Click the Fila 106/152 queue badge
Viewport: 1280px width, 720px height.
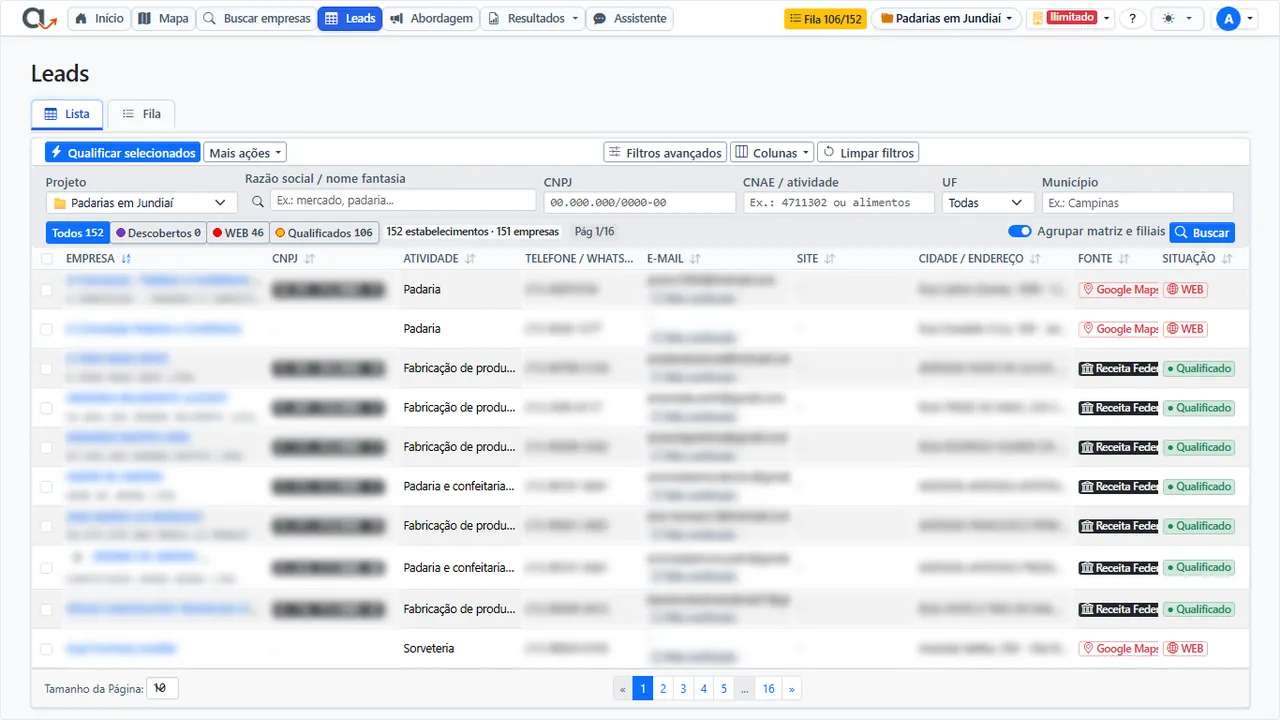[825, 18]
